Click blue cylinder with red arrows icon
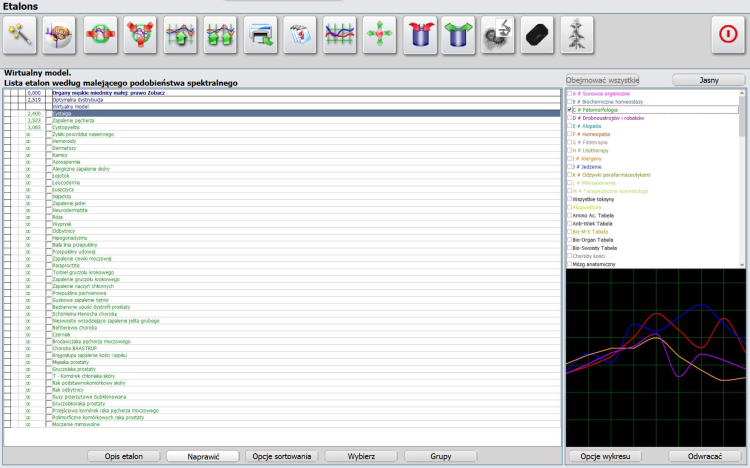Screen dimensions: 750x468 coord(419,35)
